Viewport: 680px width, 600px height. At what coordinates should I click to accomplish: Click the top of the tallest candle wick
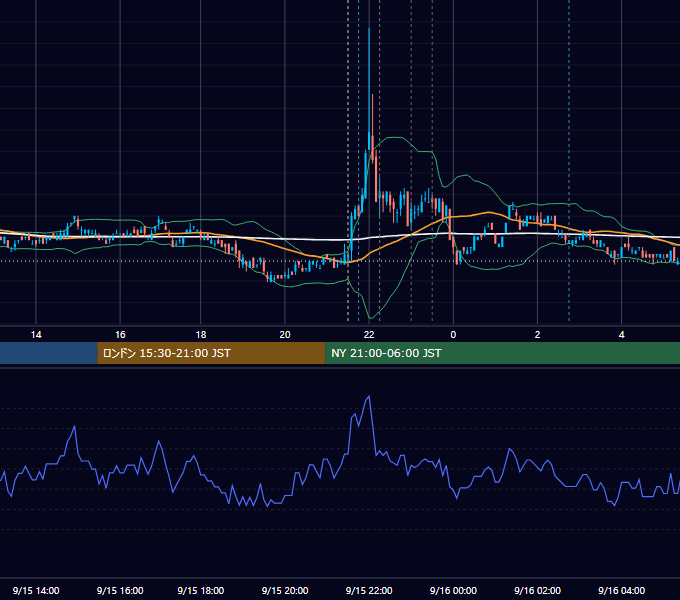pos(369,29)
